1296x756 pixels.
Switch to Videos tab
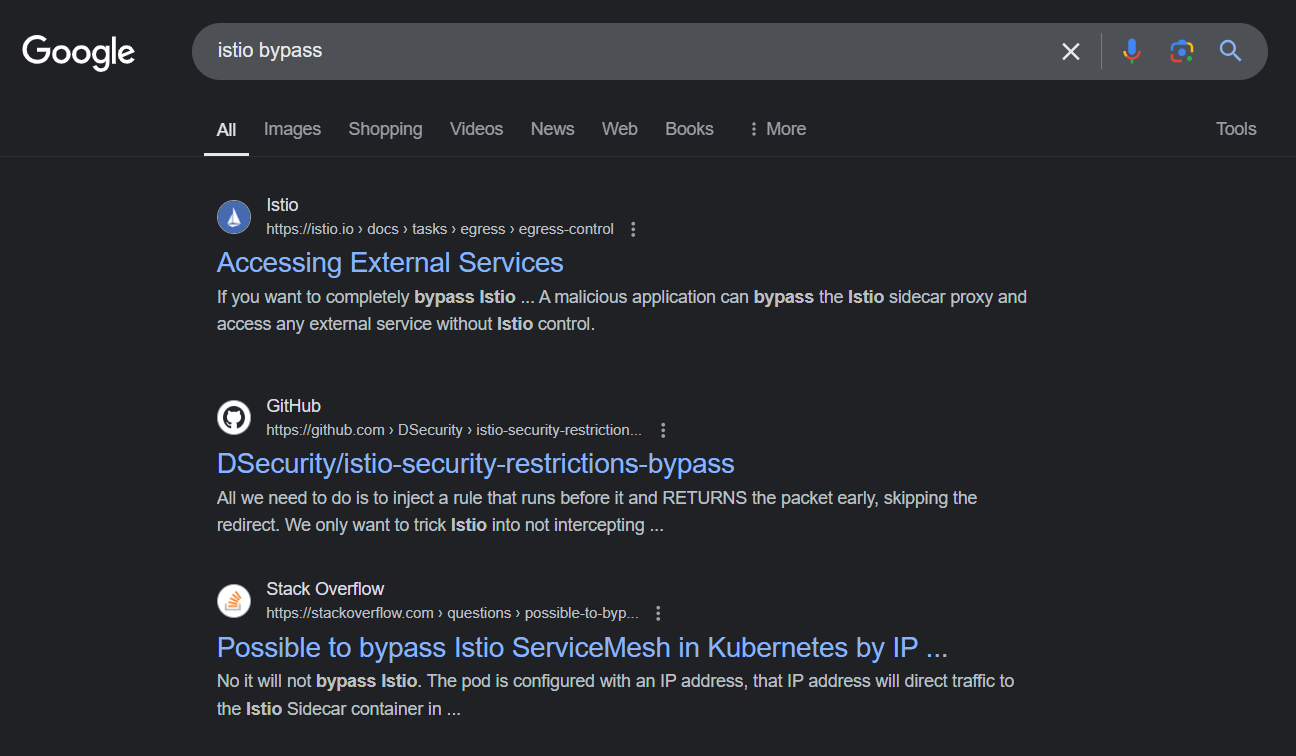[476, 129]
